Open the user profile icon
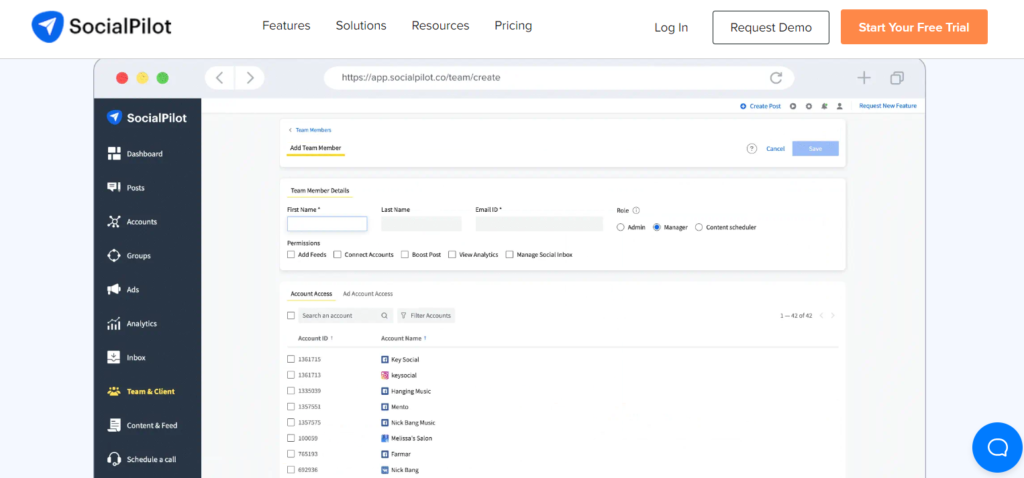The height and width of the screenshot is (478, 1024). pyautogui.click(x=840, y=106)
